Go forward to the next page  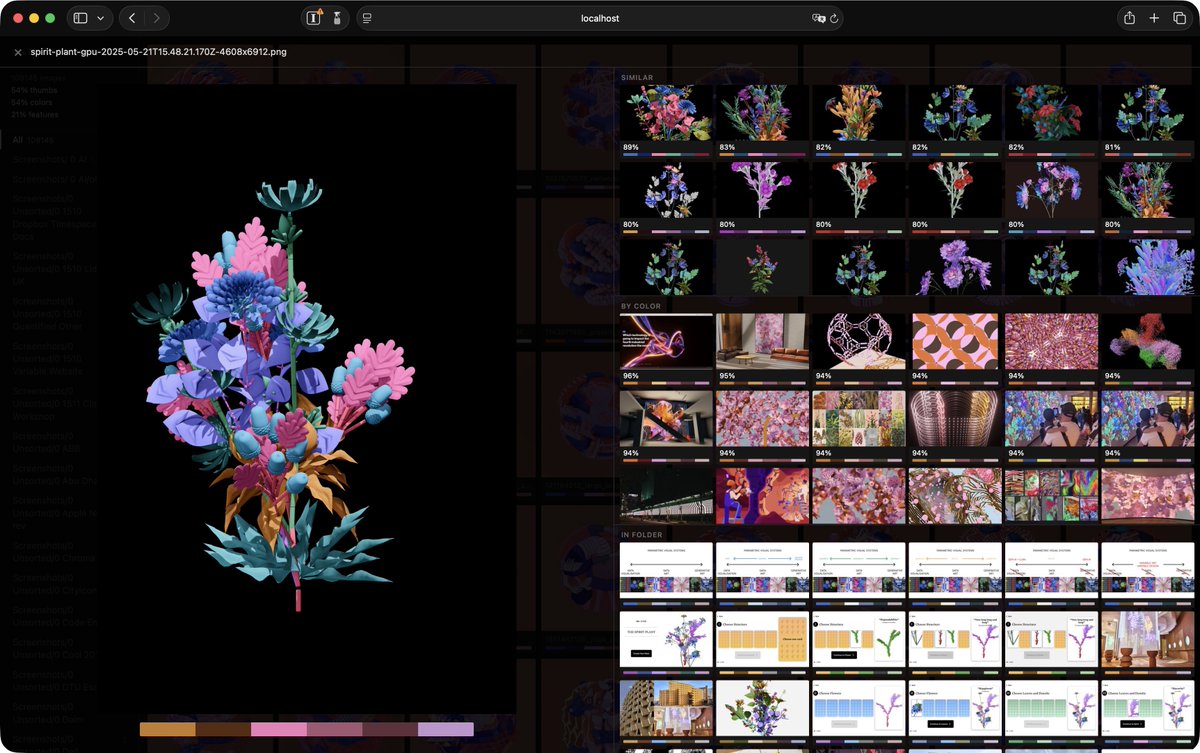[157, 18]
